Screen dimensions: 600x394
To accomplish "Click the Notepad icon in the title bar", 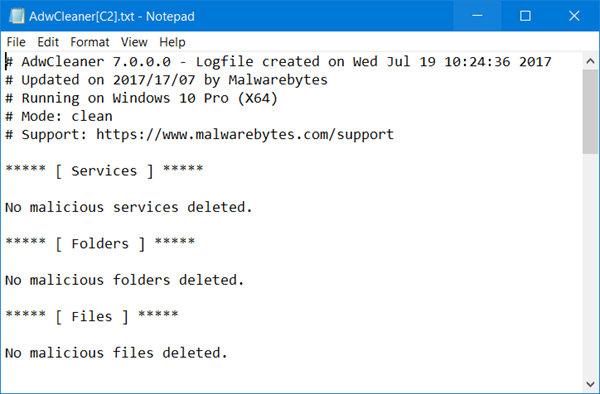I will 16,16.
